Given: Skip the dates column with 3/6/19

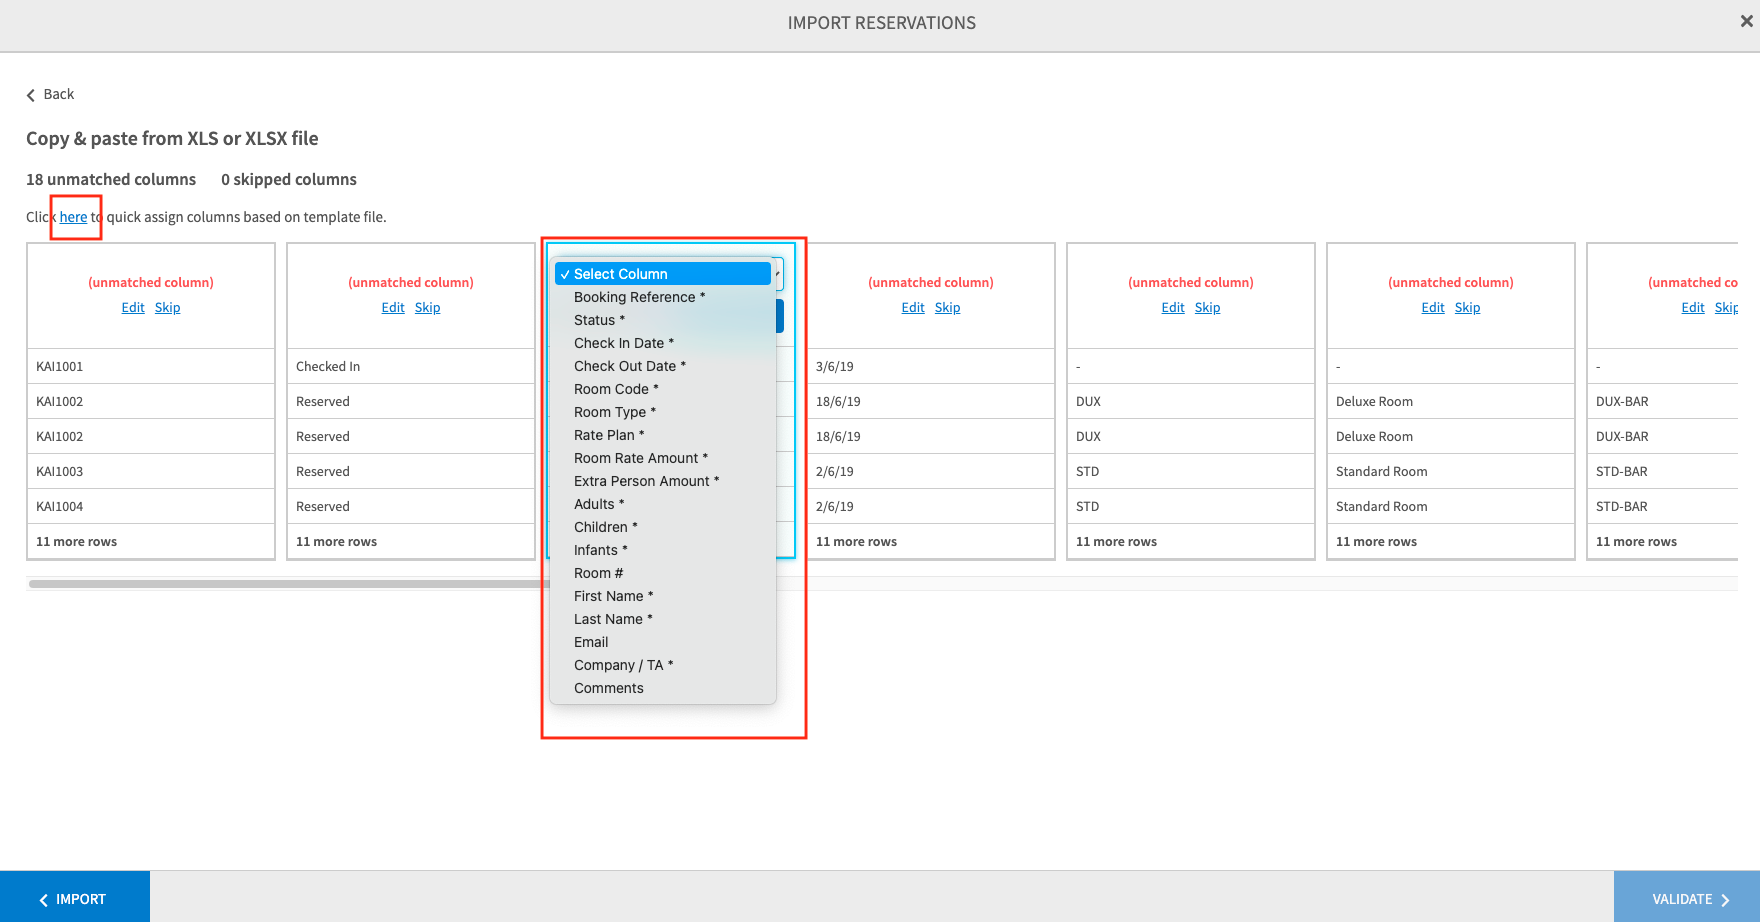Looking at the screenshot, I should click(947, 308).
